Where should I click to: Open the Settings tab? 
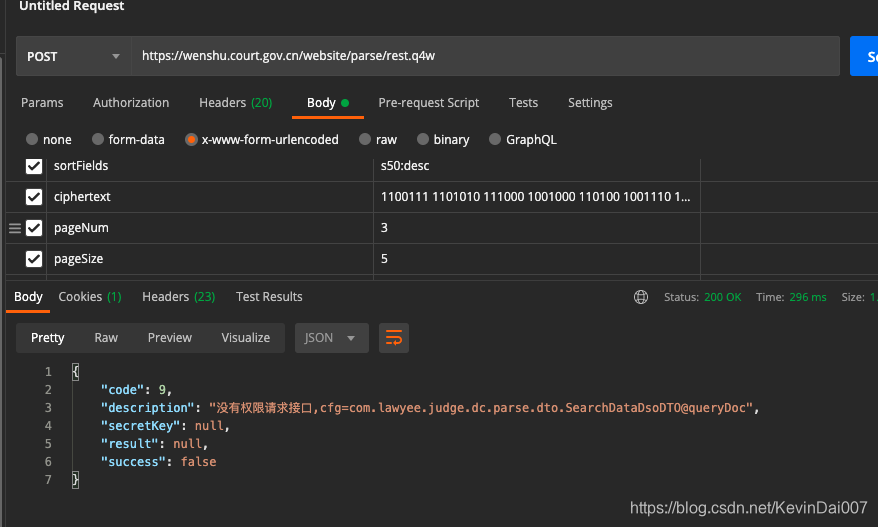pyautogui.click(x=590, y=103)
